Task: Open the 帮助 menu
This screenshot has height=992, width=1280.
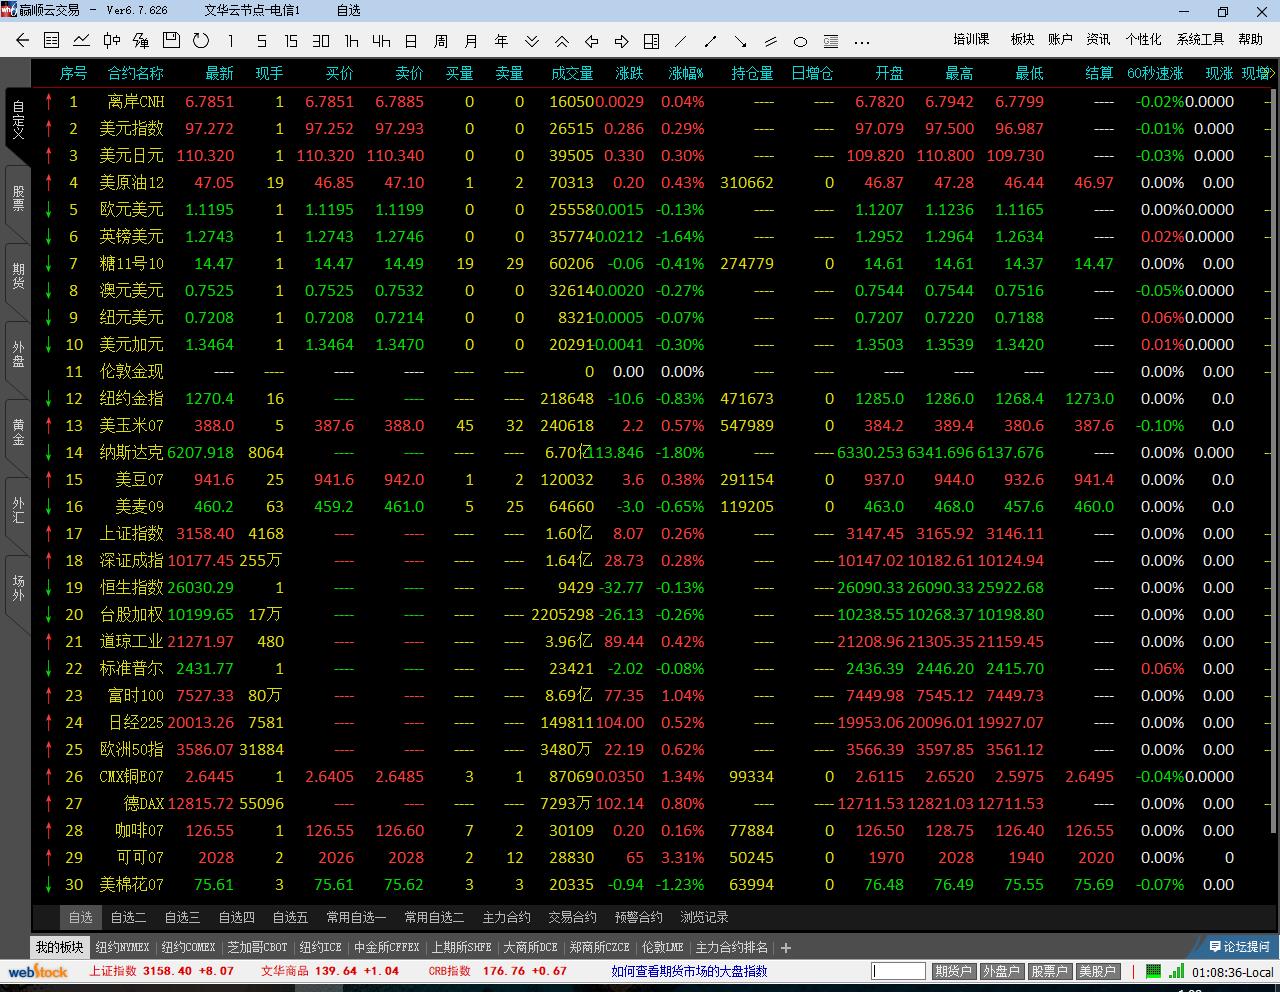Action: (x=1250, y=39)
